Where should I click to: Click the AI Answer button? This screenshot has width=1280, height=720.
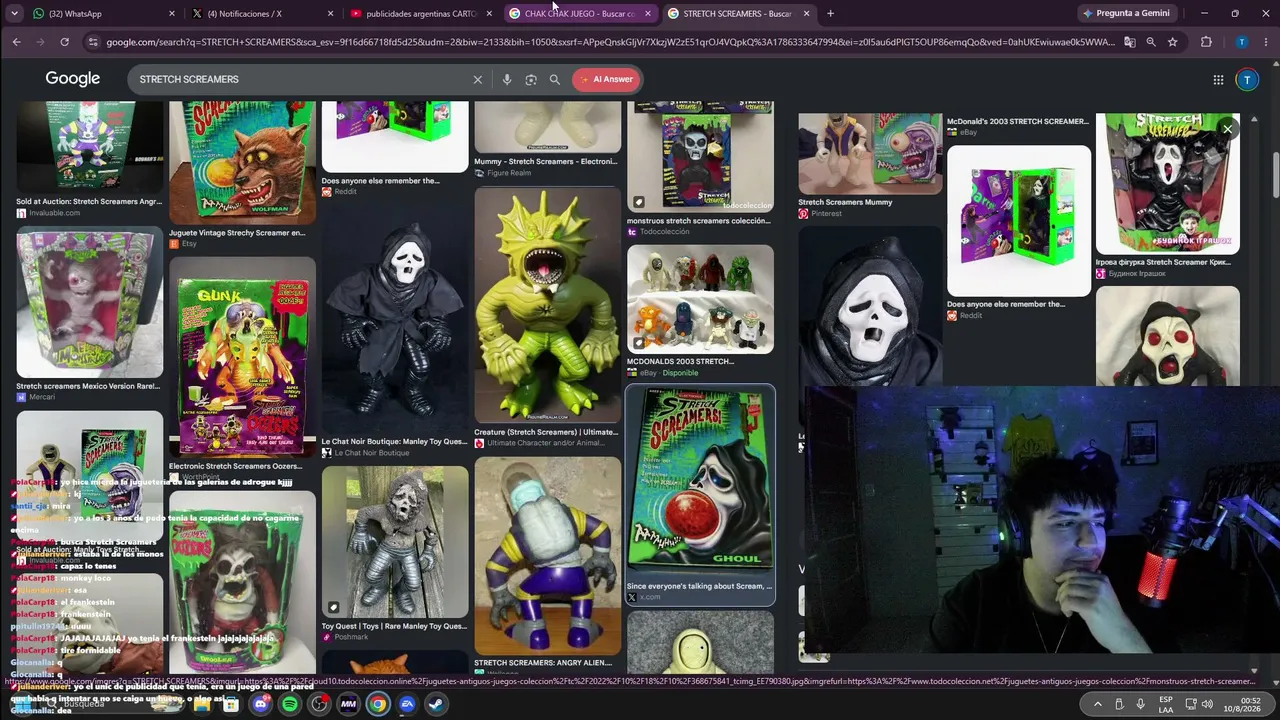point(605,79)
